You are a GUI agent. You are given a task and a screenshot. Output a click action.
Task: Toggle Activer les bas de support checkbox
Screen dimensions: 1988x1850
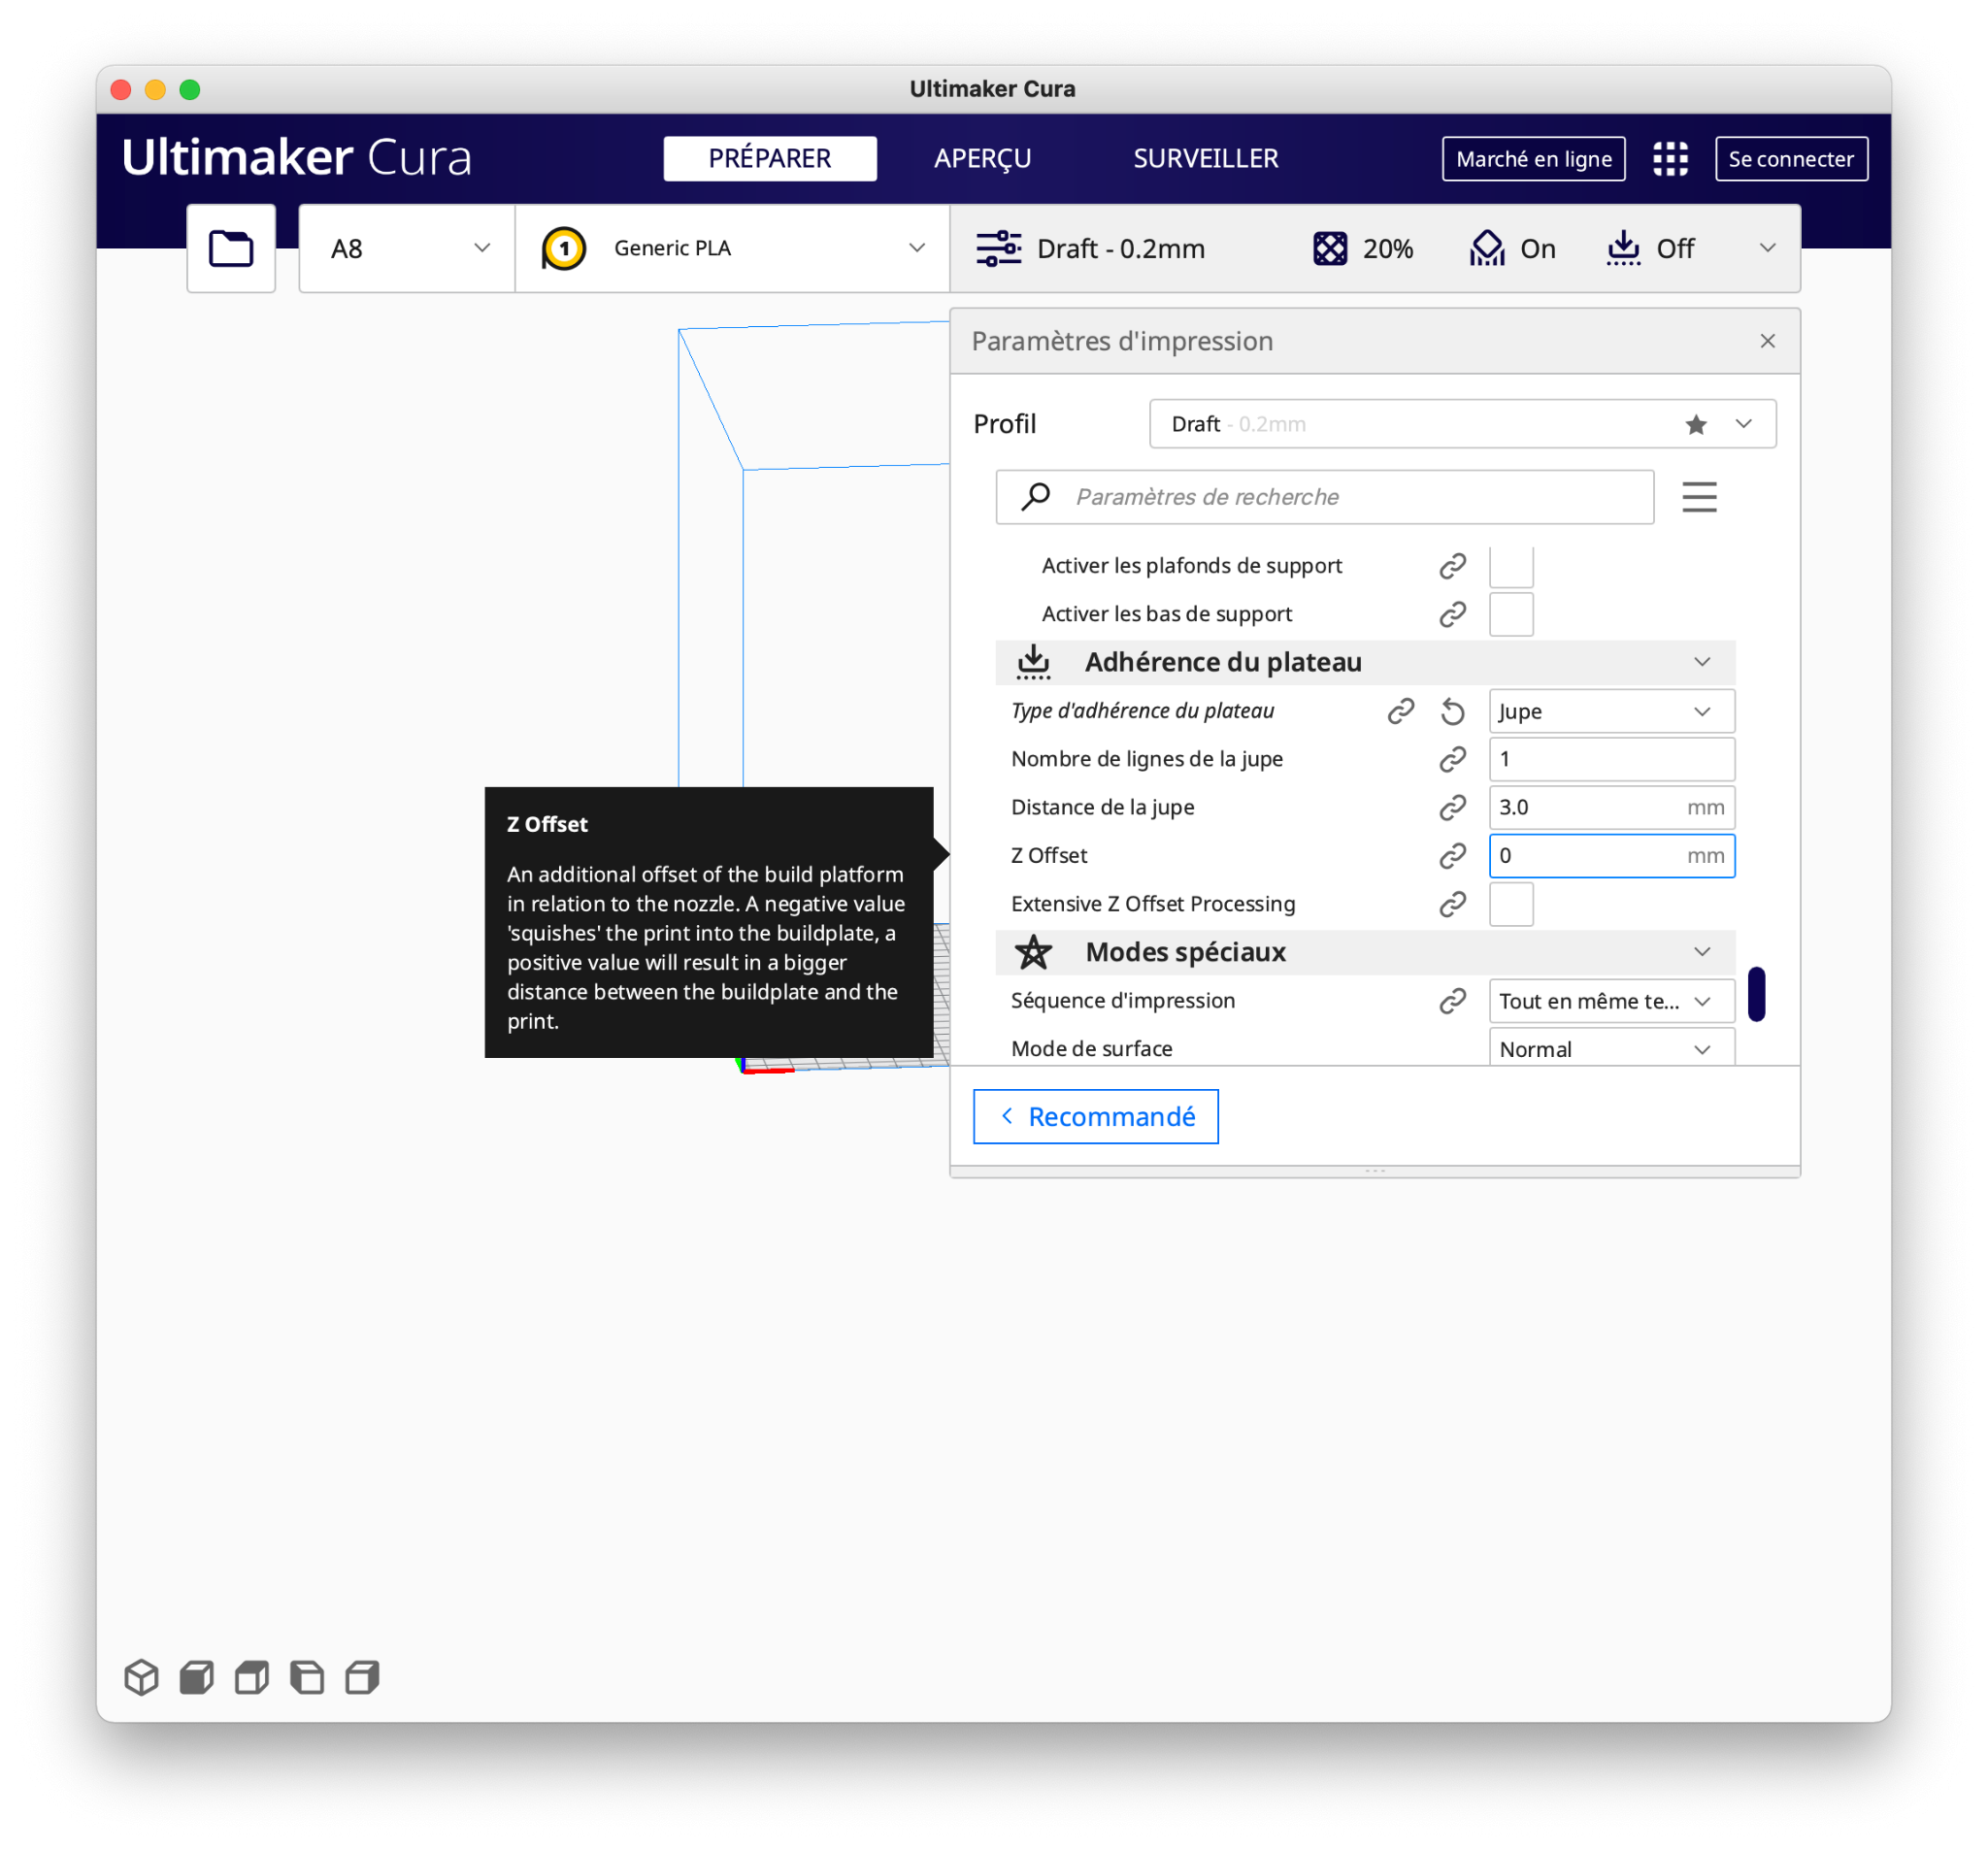(x=1511, y=614)
